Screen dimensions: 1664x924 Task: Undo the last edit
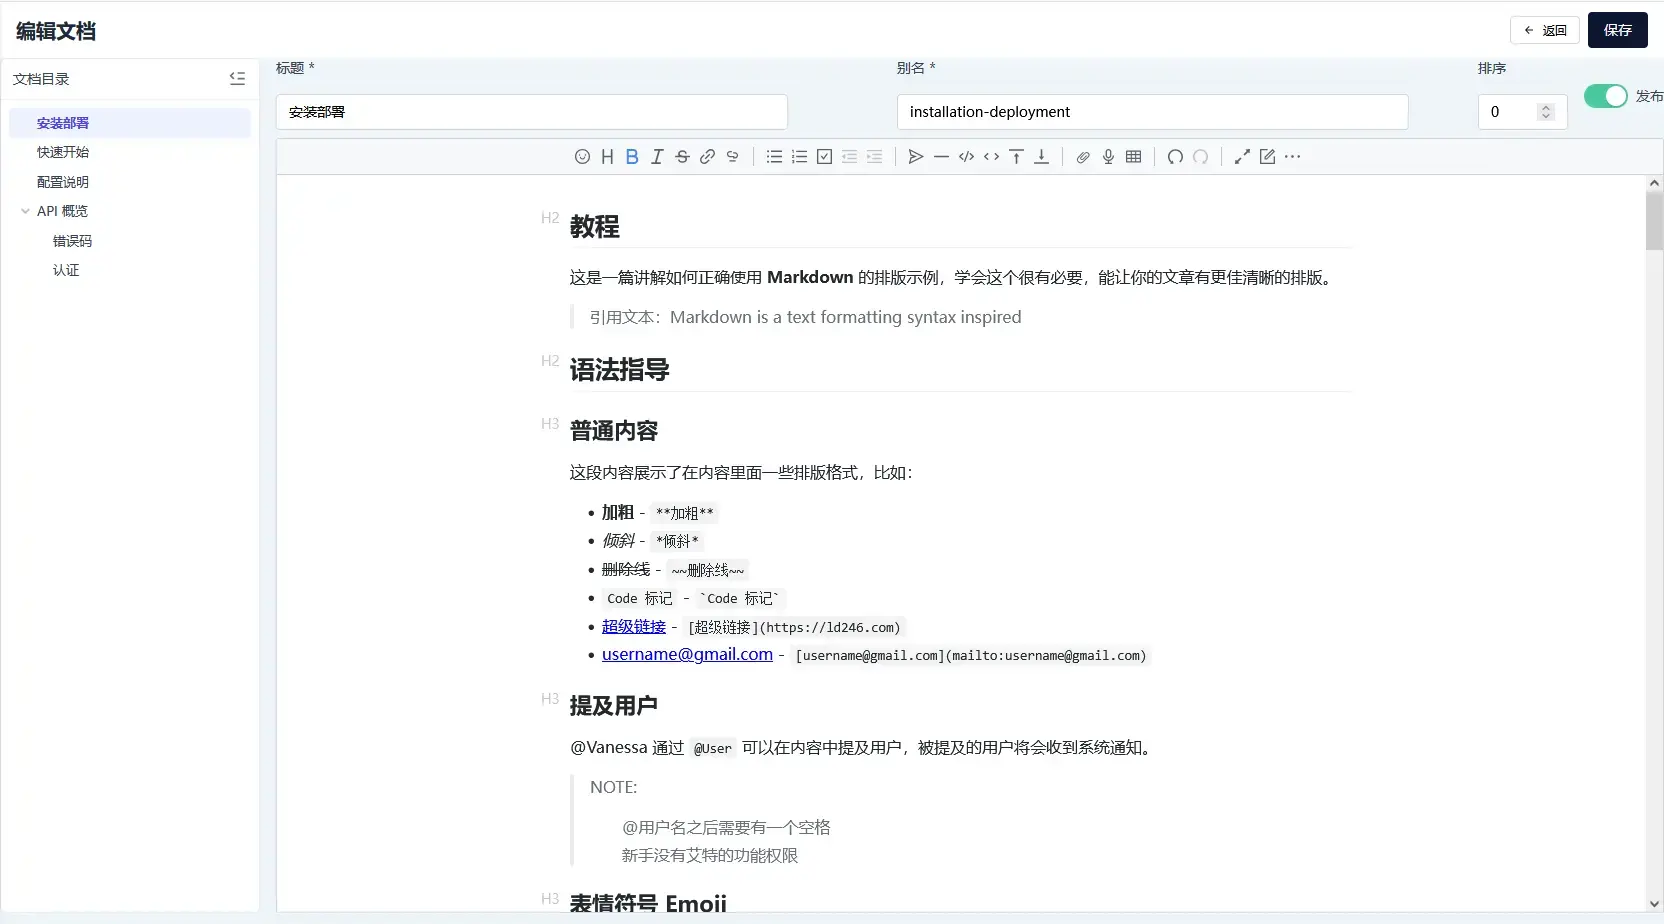pos(1175,156)
